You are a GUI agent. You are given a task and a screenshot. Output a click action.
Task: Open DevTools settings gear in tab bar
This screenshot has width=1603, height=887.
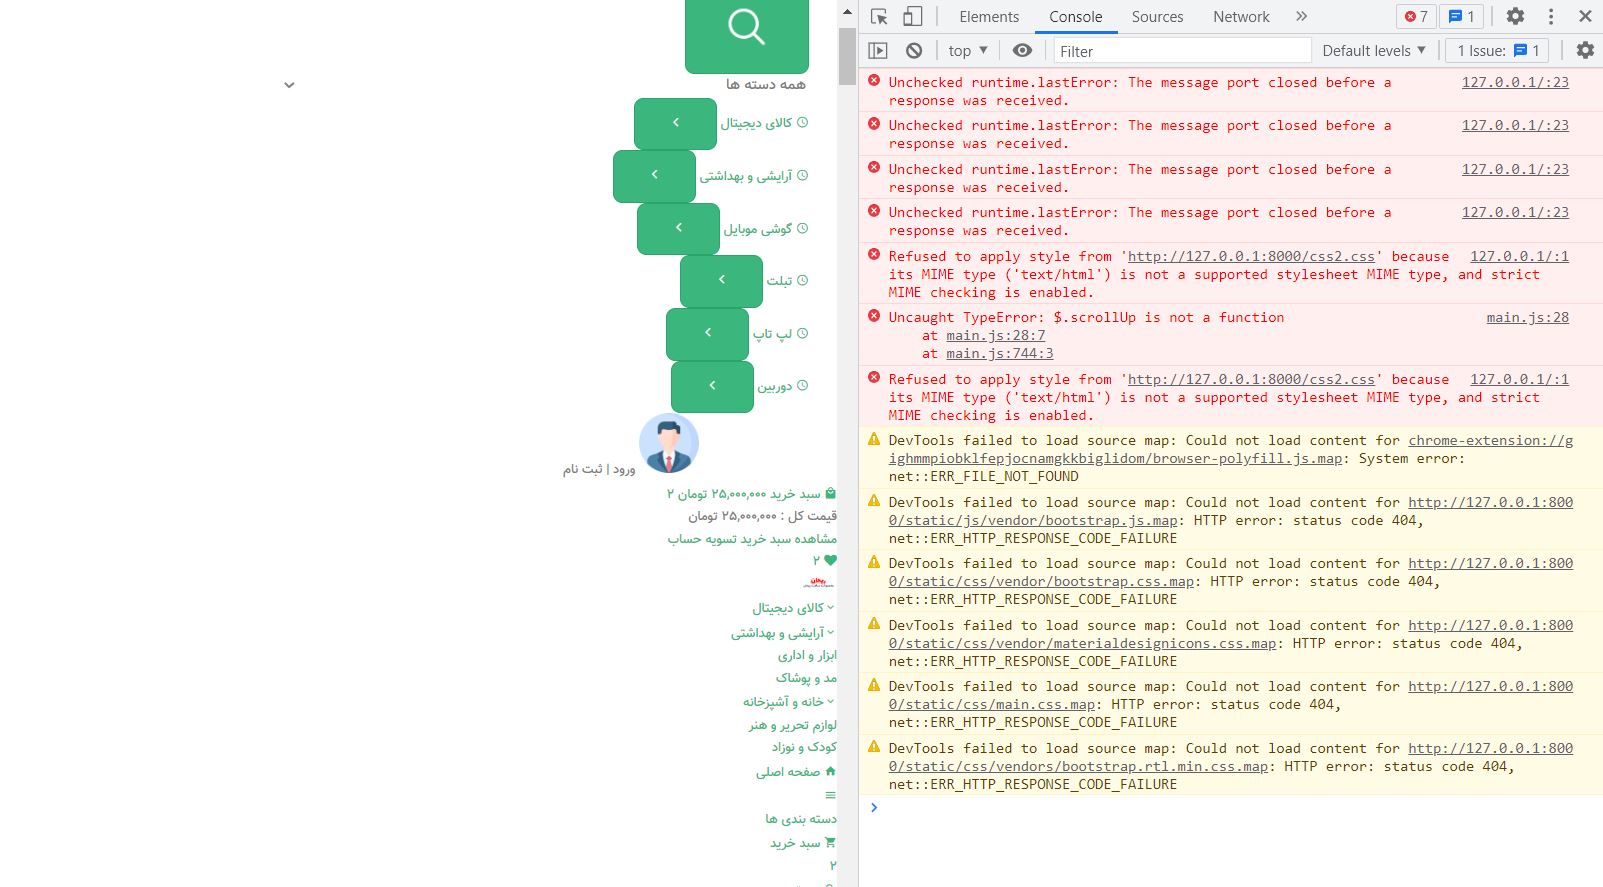(1515, 17)
